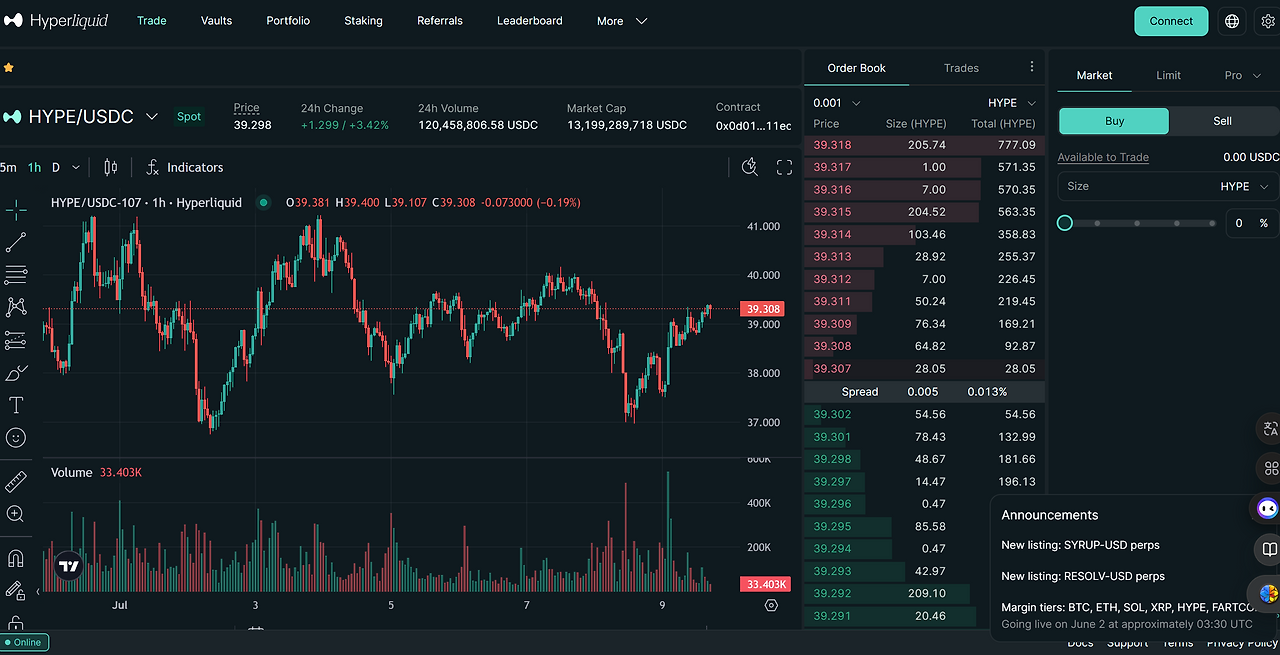Open site settings gear icon
The width and height of the screenshot is (1280, 655).
coord(1268,21)
